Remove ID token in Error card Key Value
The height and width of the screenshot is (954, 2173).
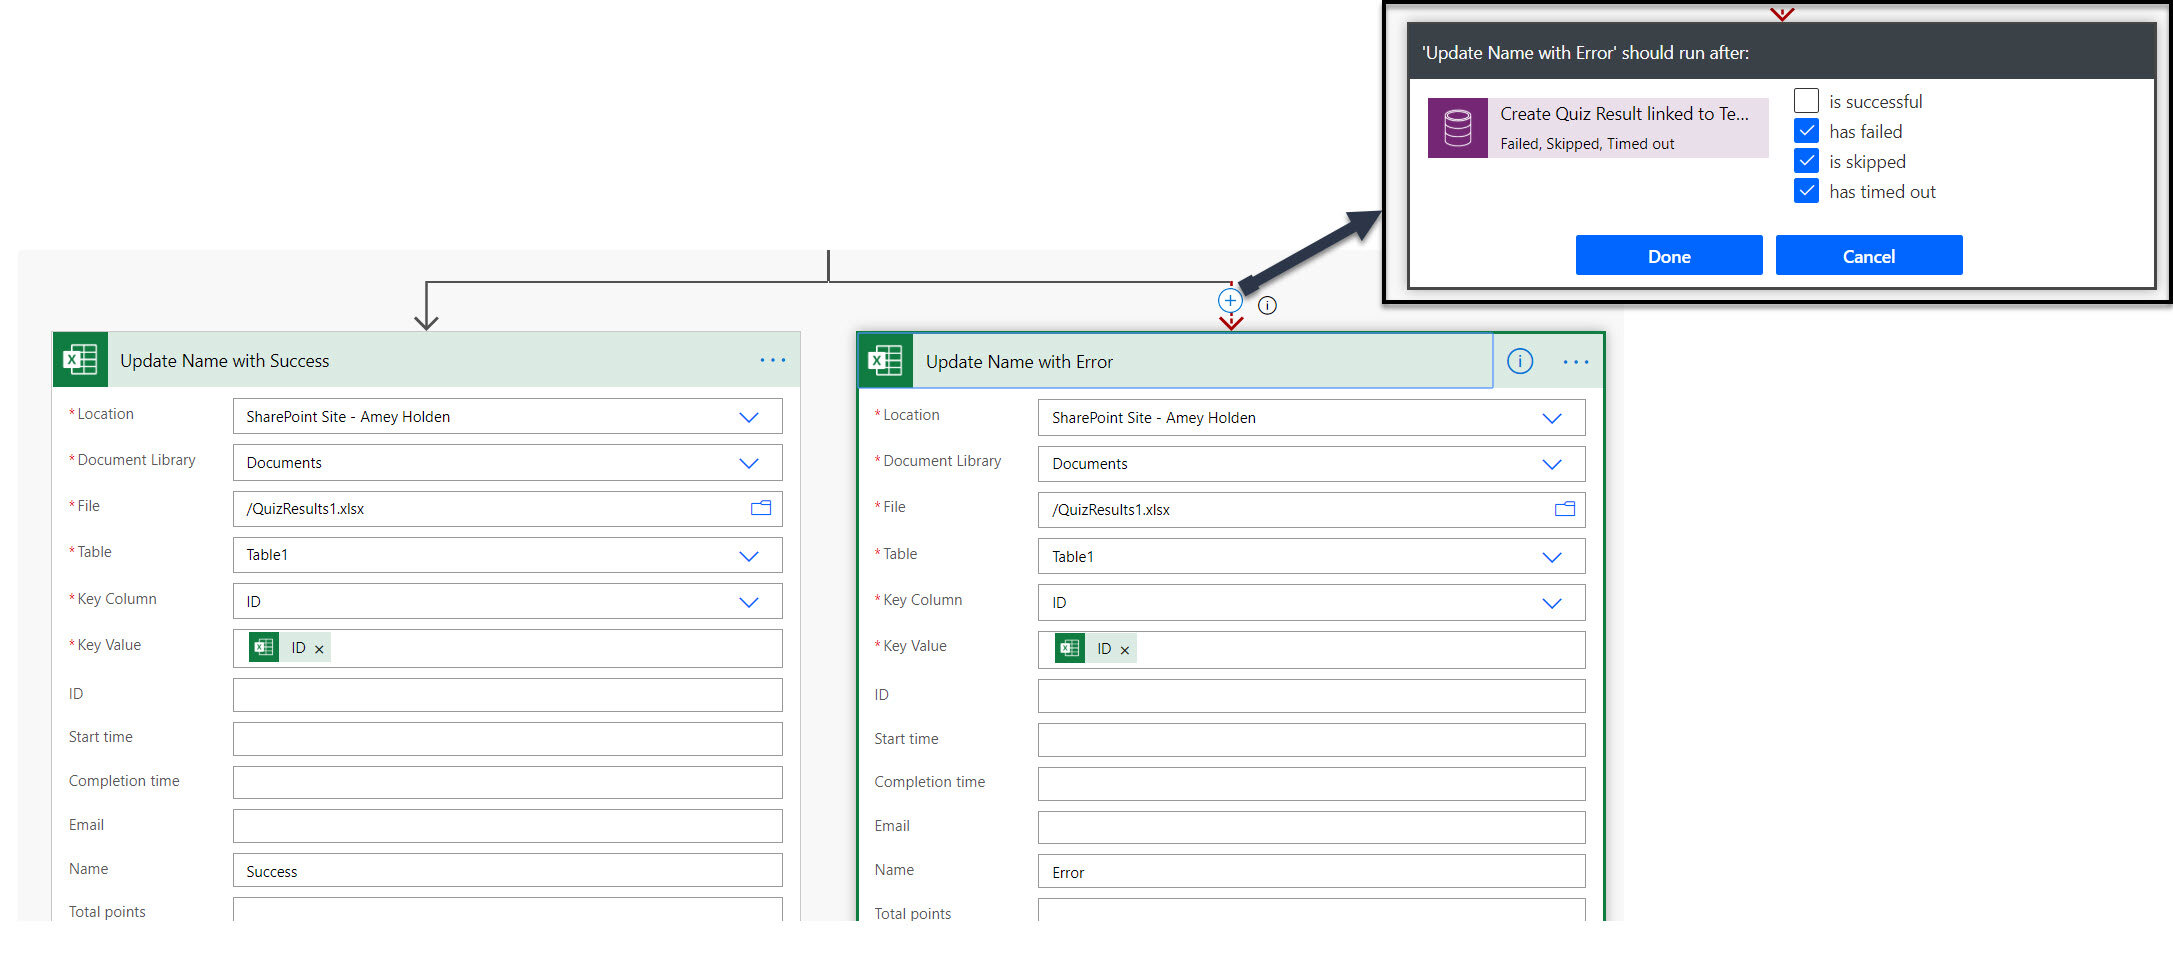[1124, 650]
